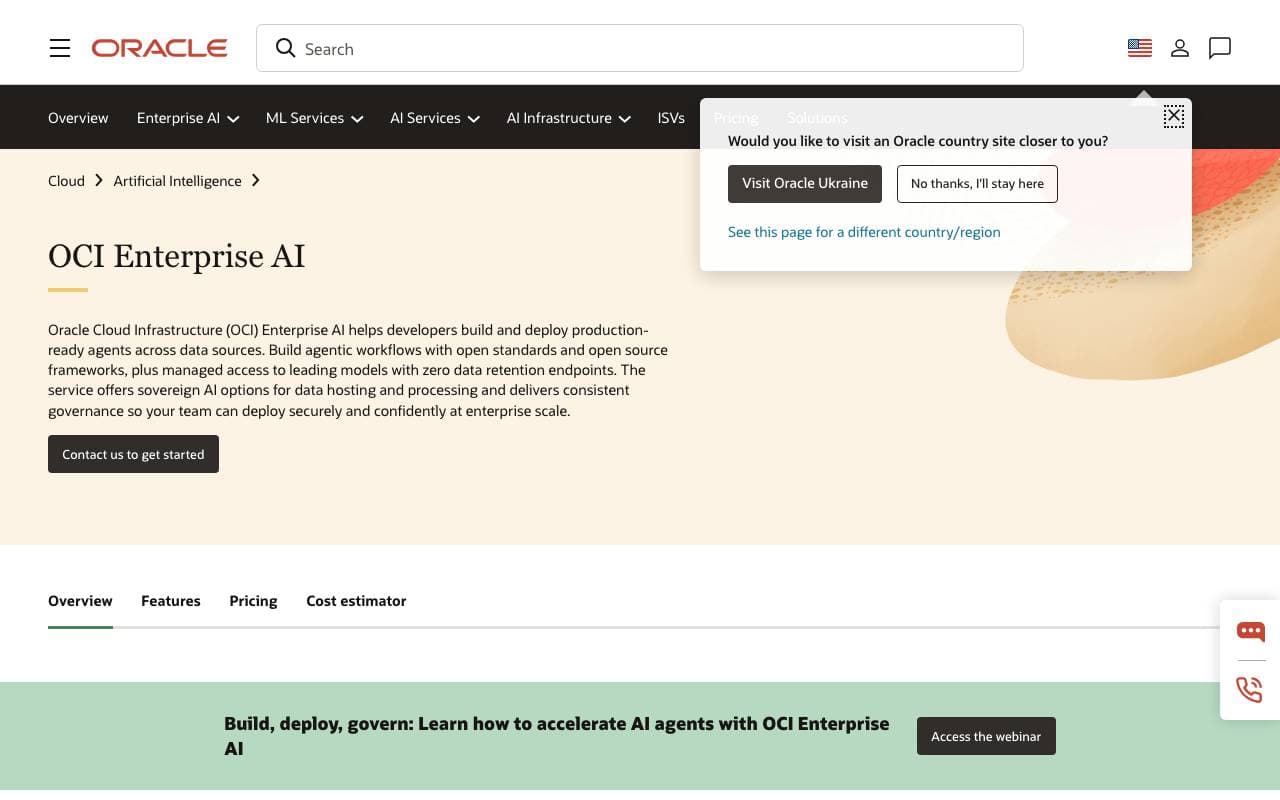
Task: Choose No thanks, I'll stay here
Action: 977,184
